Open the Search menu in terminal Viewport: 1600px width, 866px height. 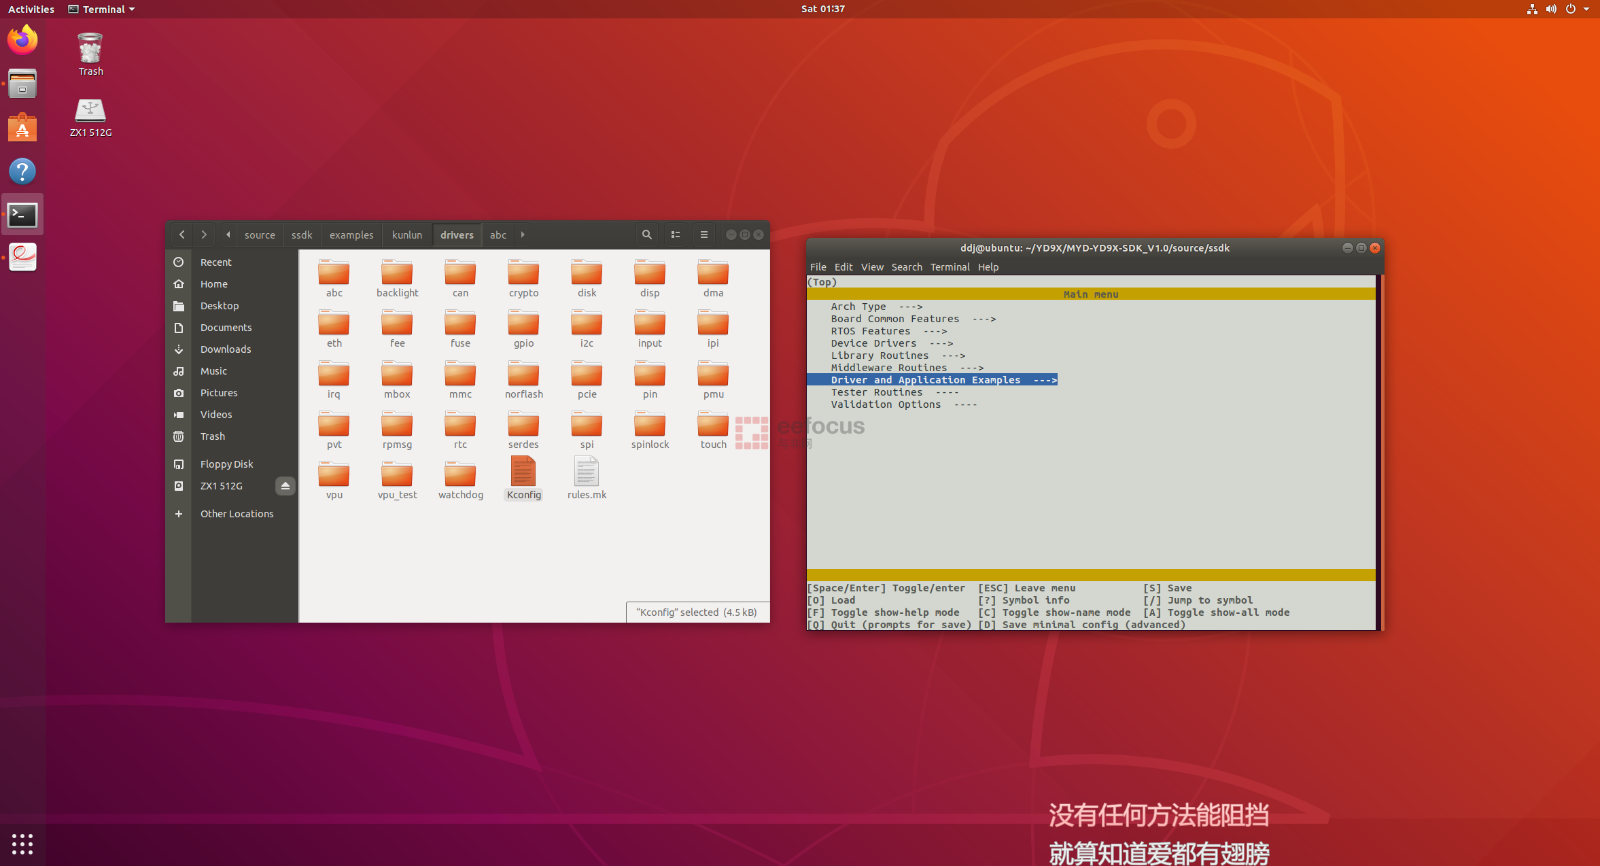[906, 267]
